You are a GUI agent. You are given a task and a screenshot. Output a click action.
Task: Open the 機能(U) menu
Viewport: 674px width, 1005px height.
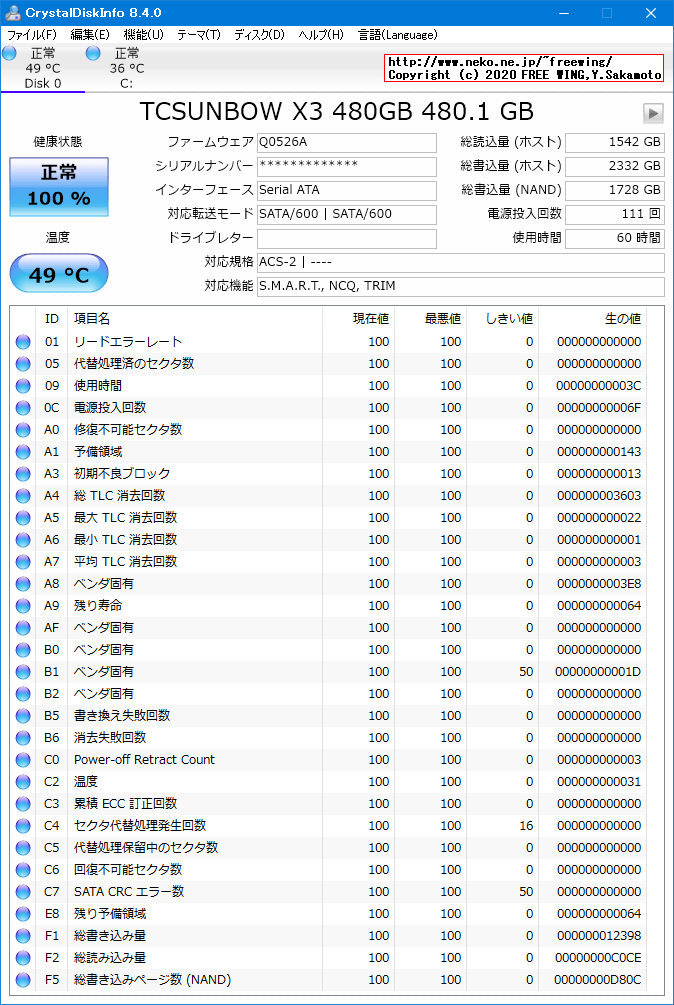click(x=144, y=35)
